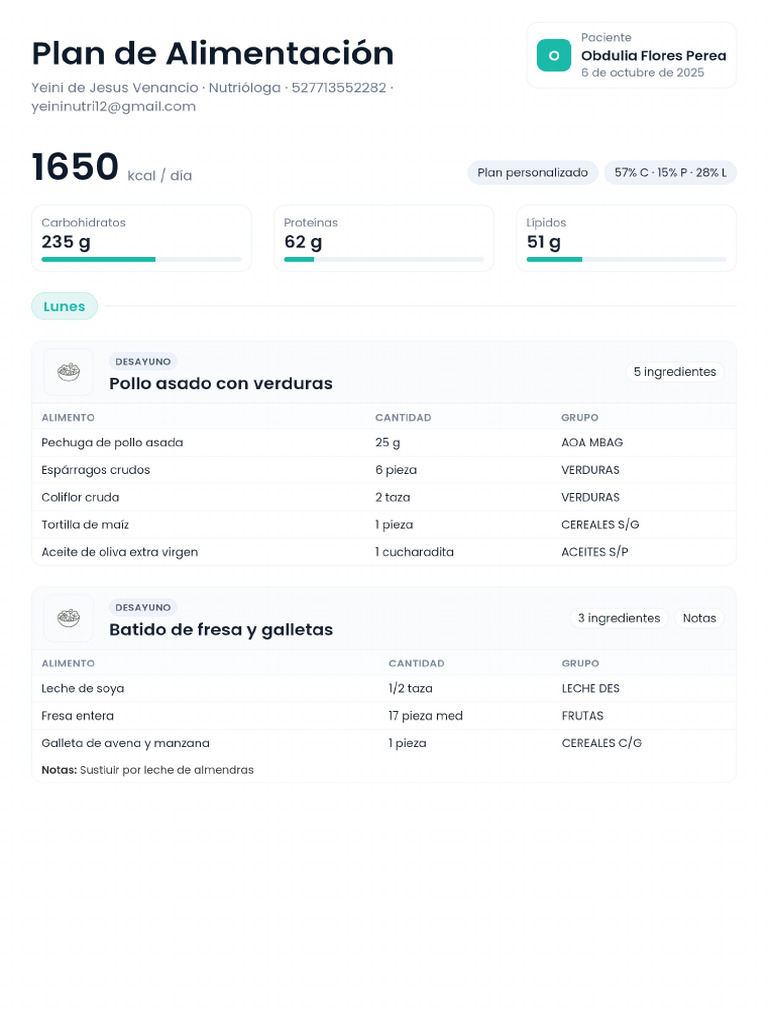
Task: Click the patient name Obdulia Flores Perea
Action: click(654, 56)
